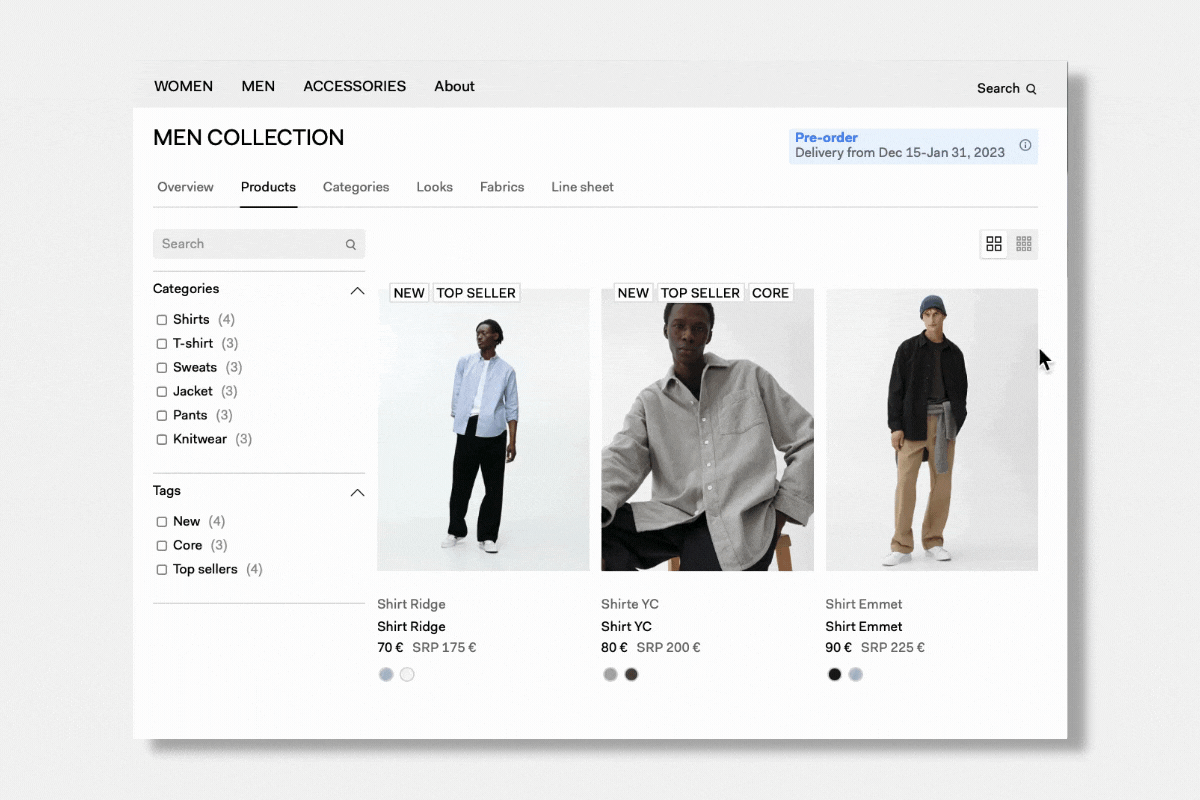This screenshot has width=1200, height=800.
Task: Click the TOP SELLER badge on Shirt Ridge
Action: [476, 293]
